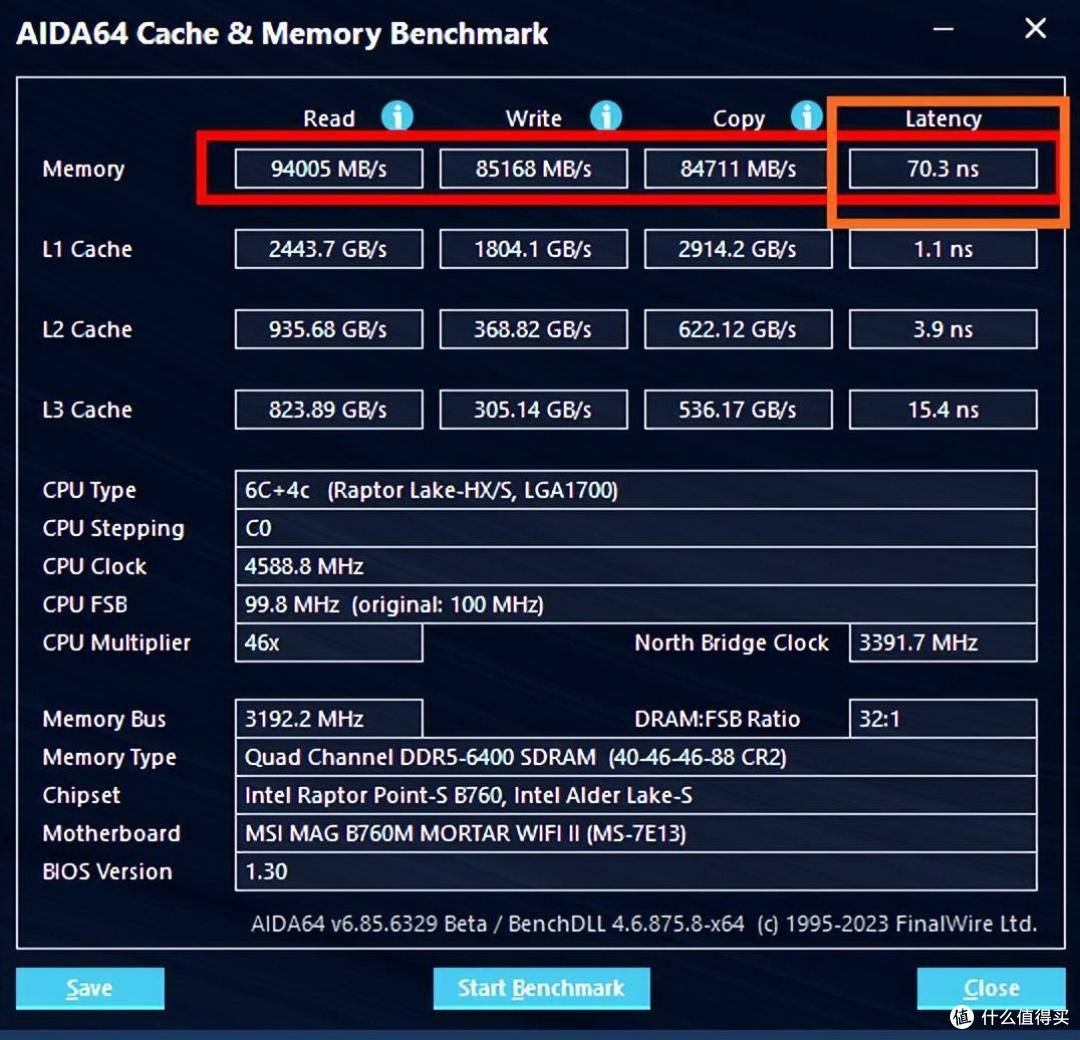Click the L2 Cache row label
The height and width of the screenshot is (1040, 1080).
[x=87, y=329]
